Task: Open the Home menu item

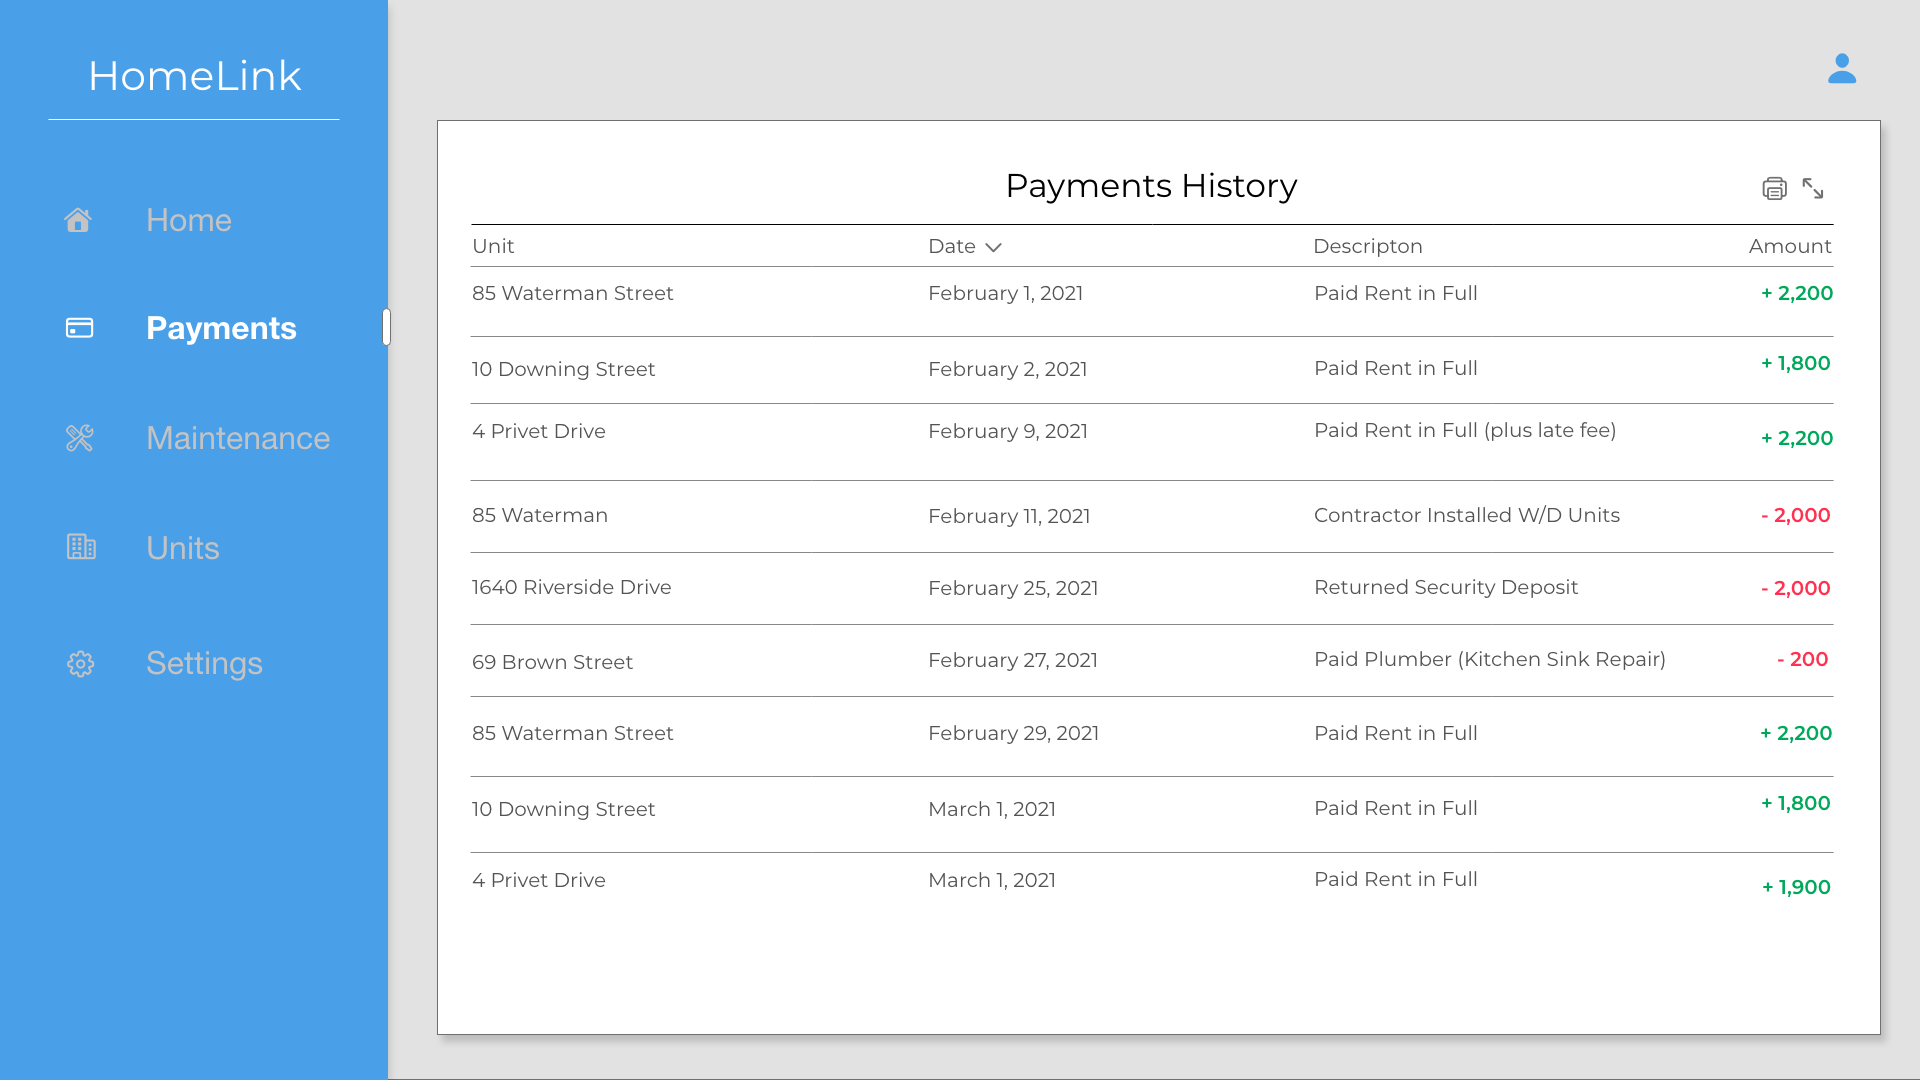Action: click(x=188, y=220)
